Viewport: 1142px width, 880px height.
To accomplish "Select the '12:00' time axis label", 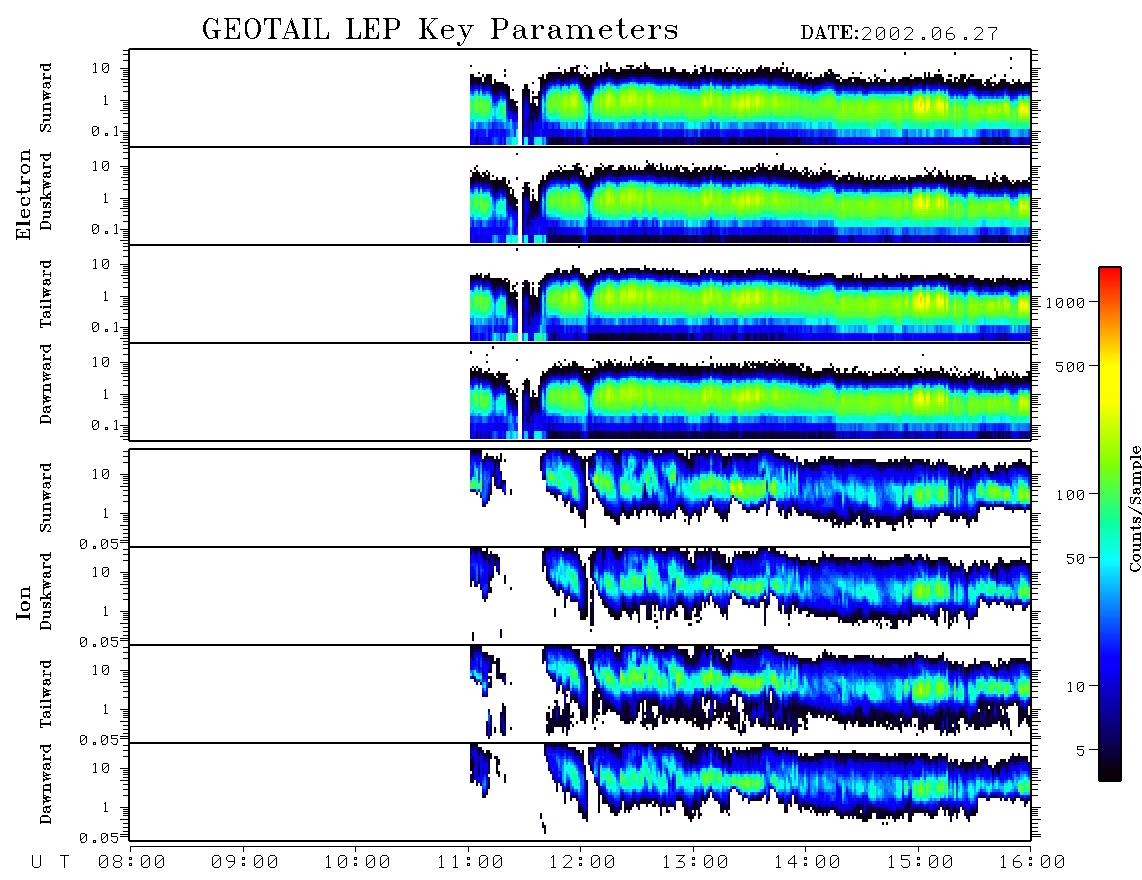I will pyautogui.click(x=583, y=863).
